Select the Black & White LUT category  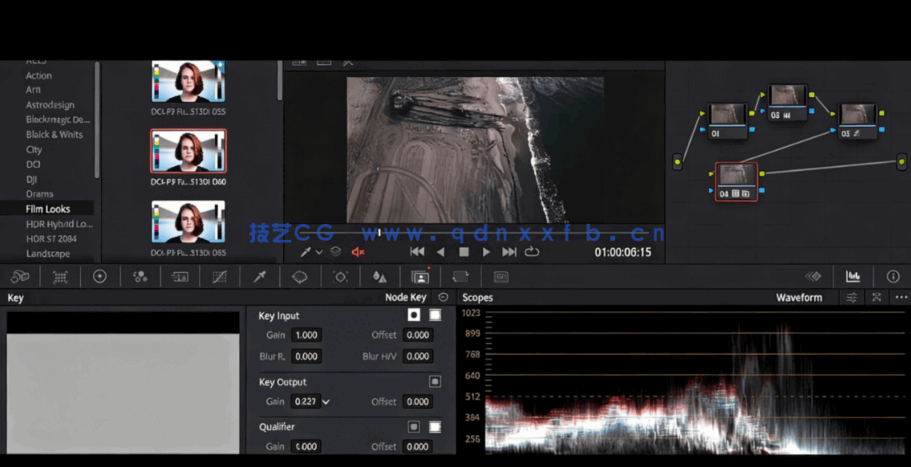click(54, 134)
